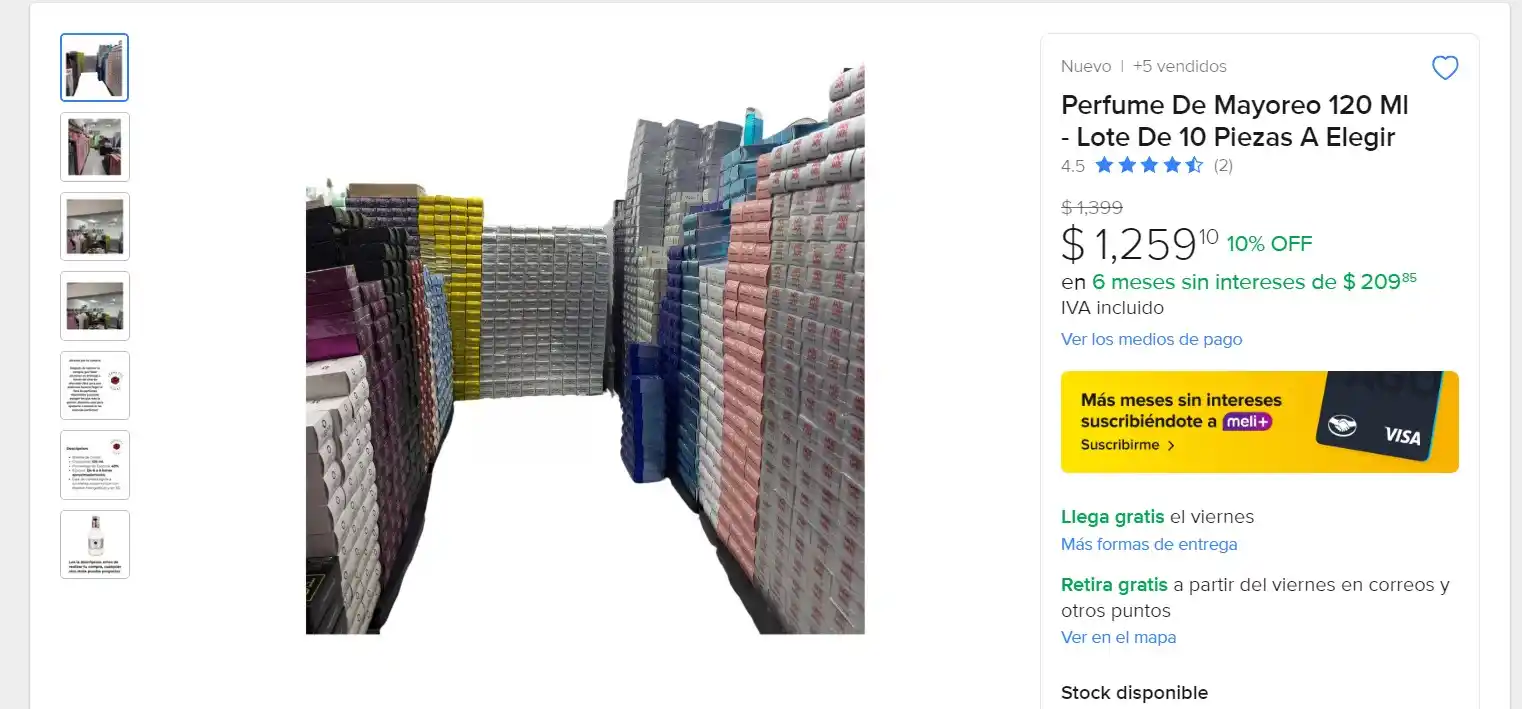Viewport: 1522px width, 709px height.
Task: Click the product title Perfume De Mayoreo
Action: (1234, 120)
